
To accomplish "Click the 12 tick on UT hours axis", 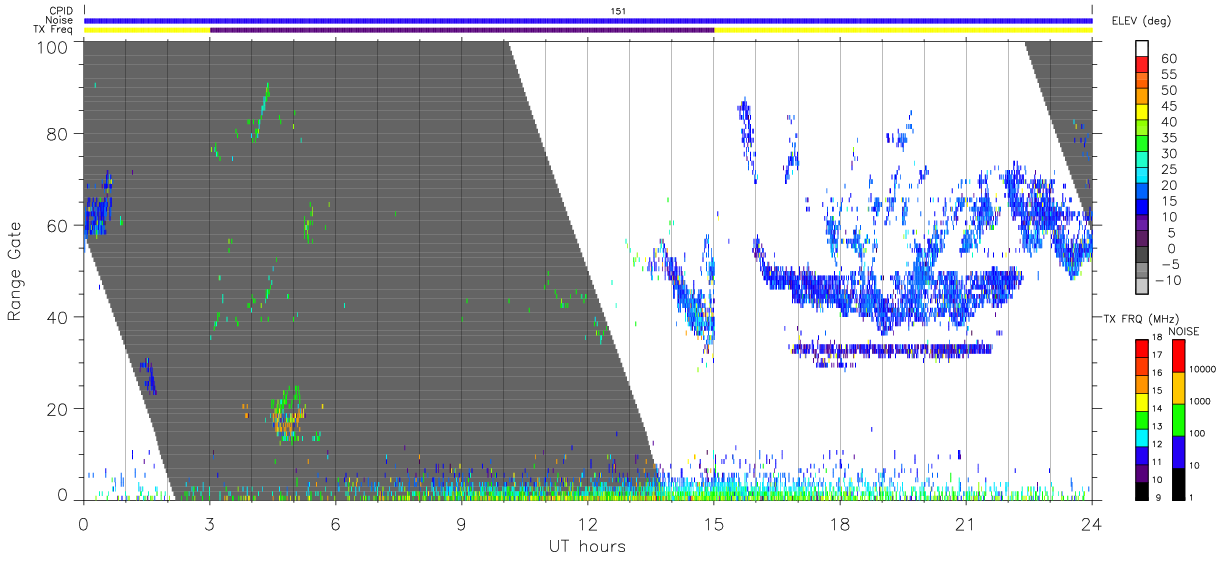I will pos(587,523).
